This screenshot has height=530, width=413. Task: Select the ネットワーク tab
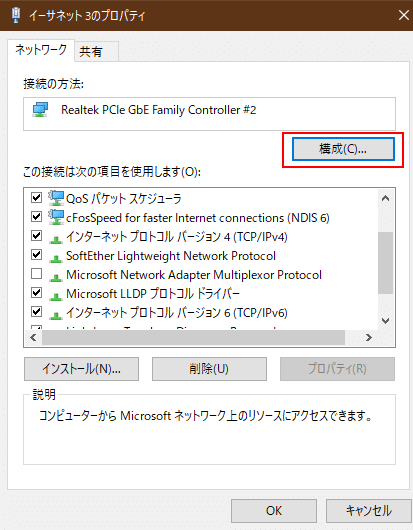(41, 50)
